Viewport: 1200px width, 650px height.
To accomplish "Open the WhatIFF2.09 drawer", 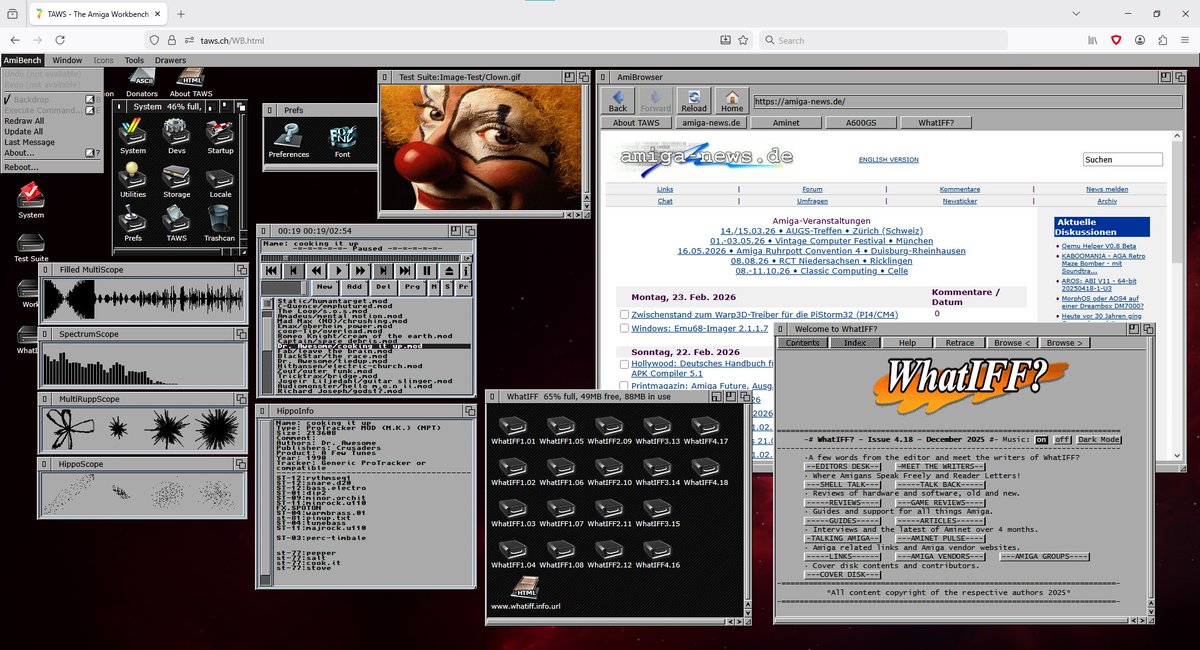I will click(609, 429).
